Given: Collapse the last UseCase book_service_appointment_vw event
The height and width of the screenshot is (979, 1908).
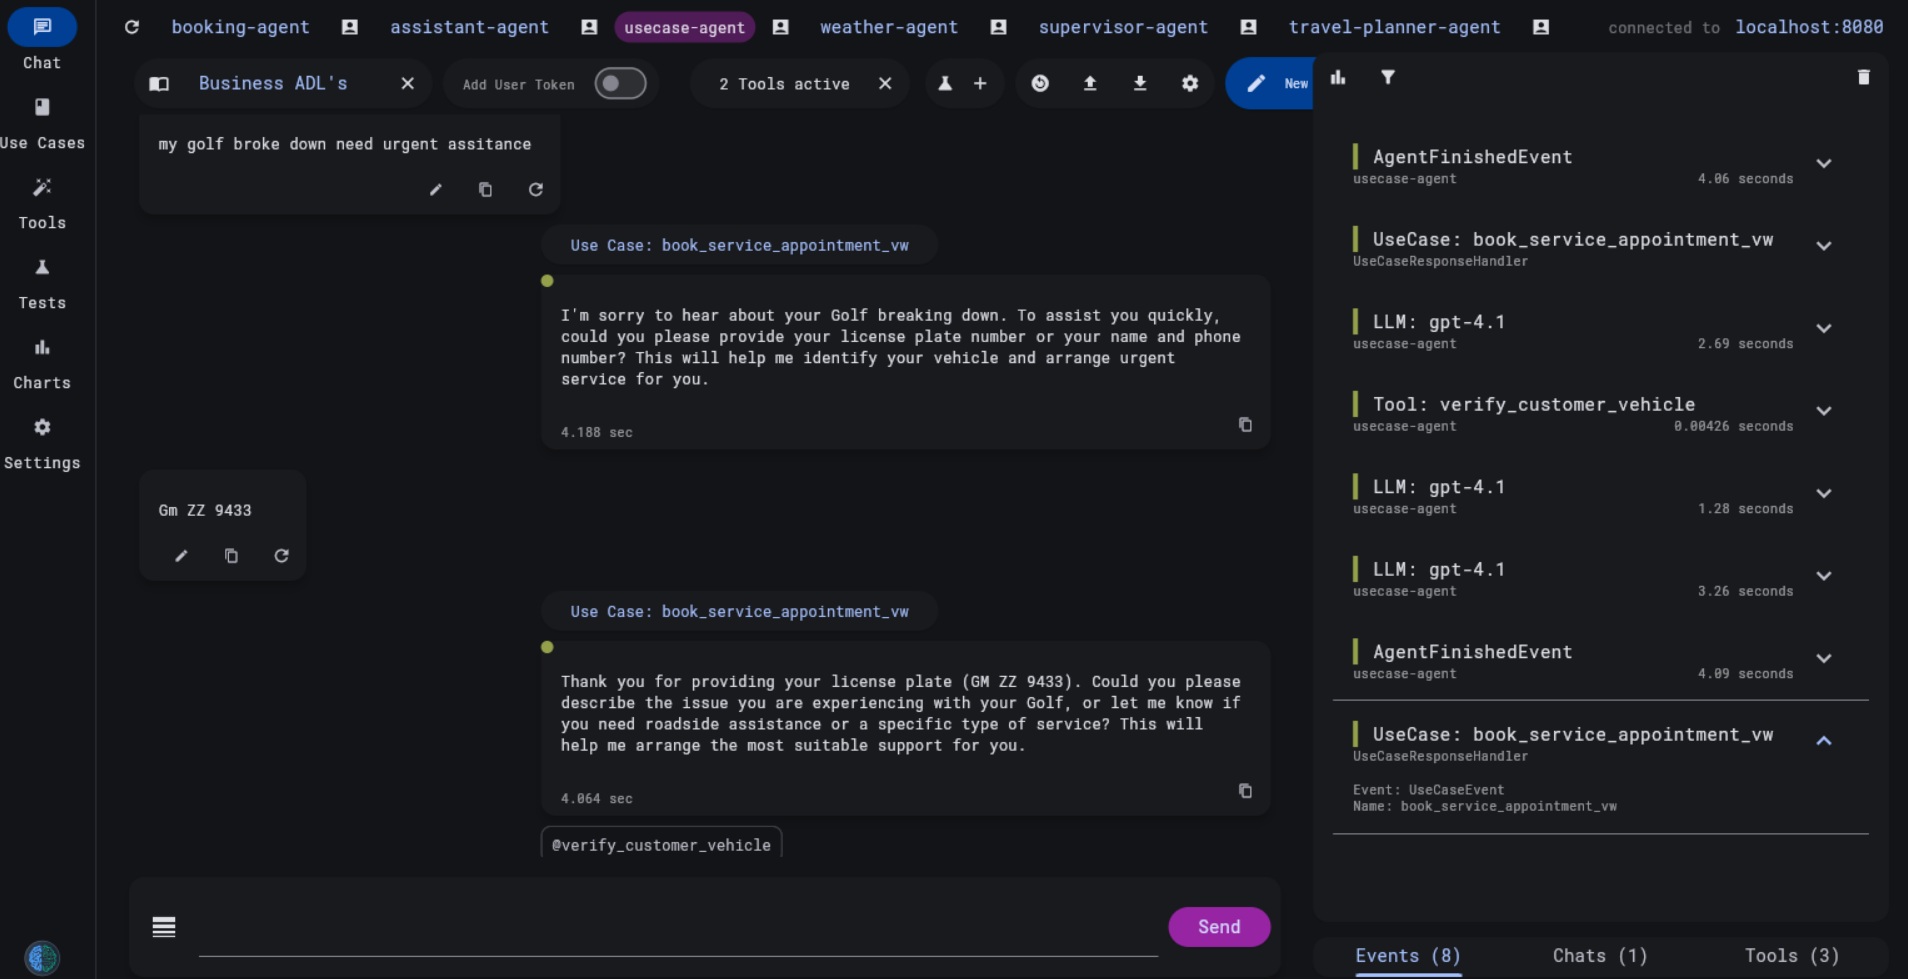Looking at the screenshot, I should (1823, 741).
